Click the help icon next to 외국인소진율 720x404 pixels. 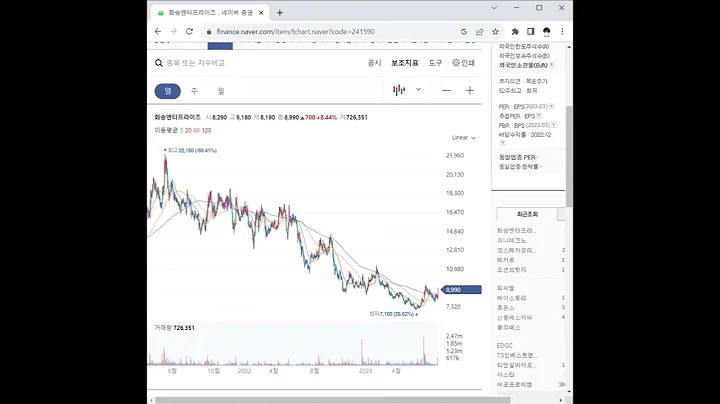pos(551,65)
